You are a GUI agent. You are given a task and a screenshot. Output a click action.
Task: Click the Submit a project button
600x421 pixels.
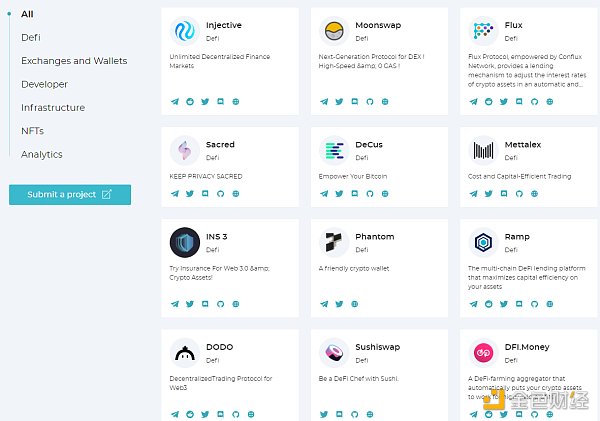(70, 194)
